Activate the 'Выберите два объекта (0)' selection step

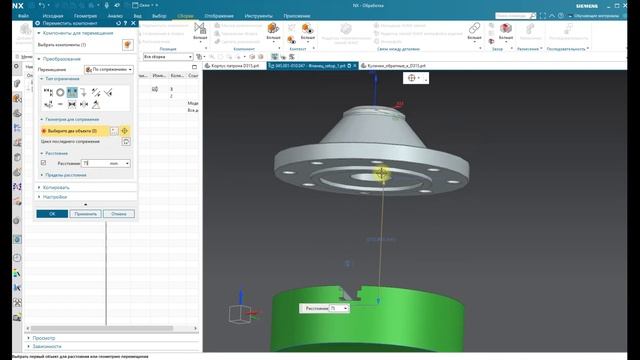pos(75,131)
